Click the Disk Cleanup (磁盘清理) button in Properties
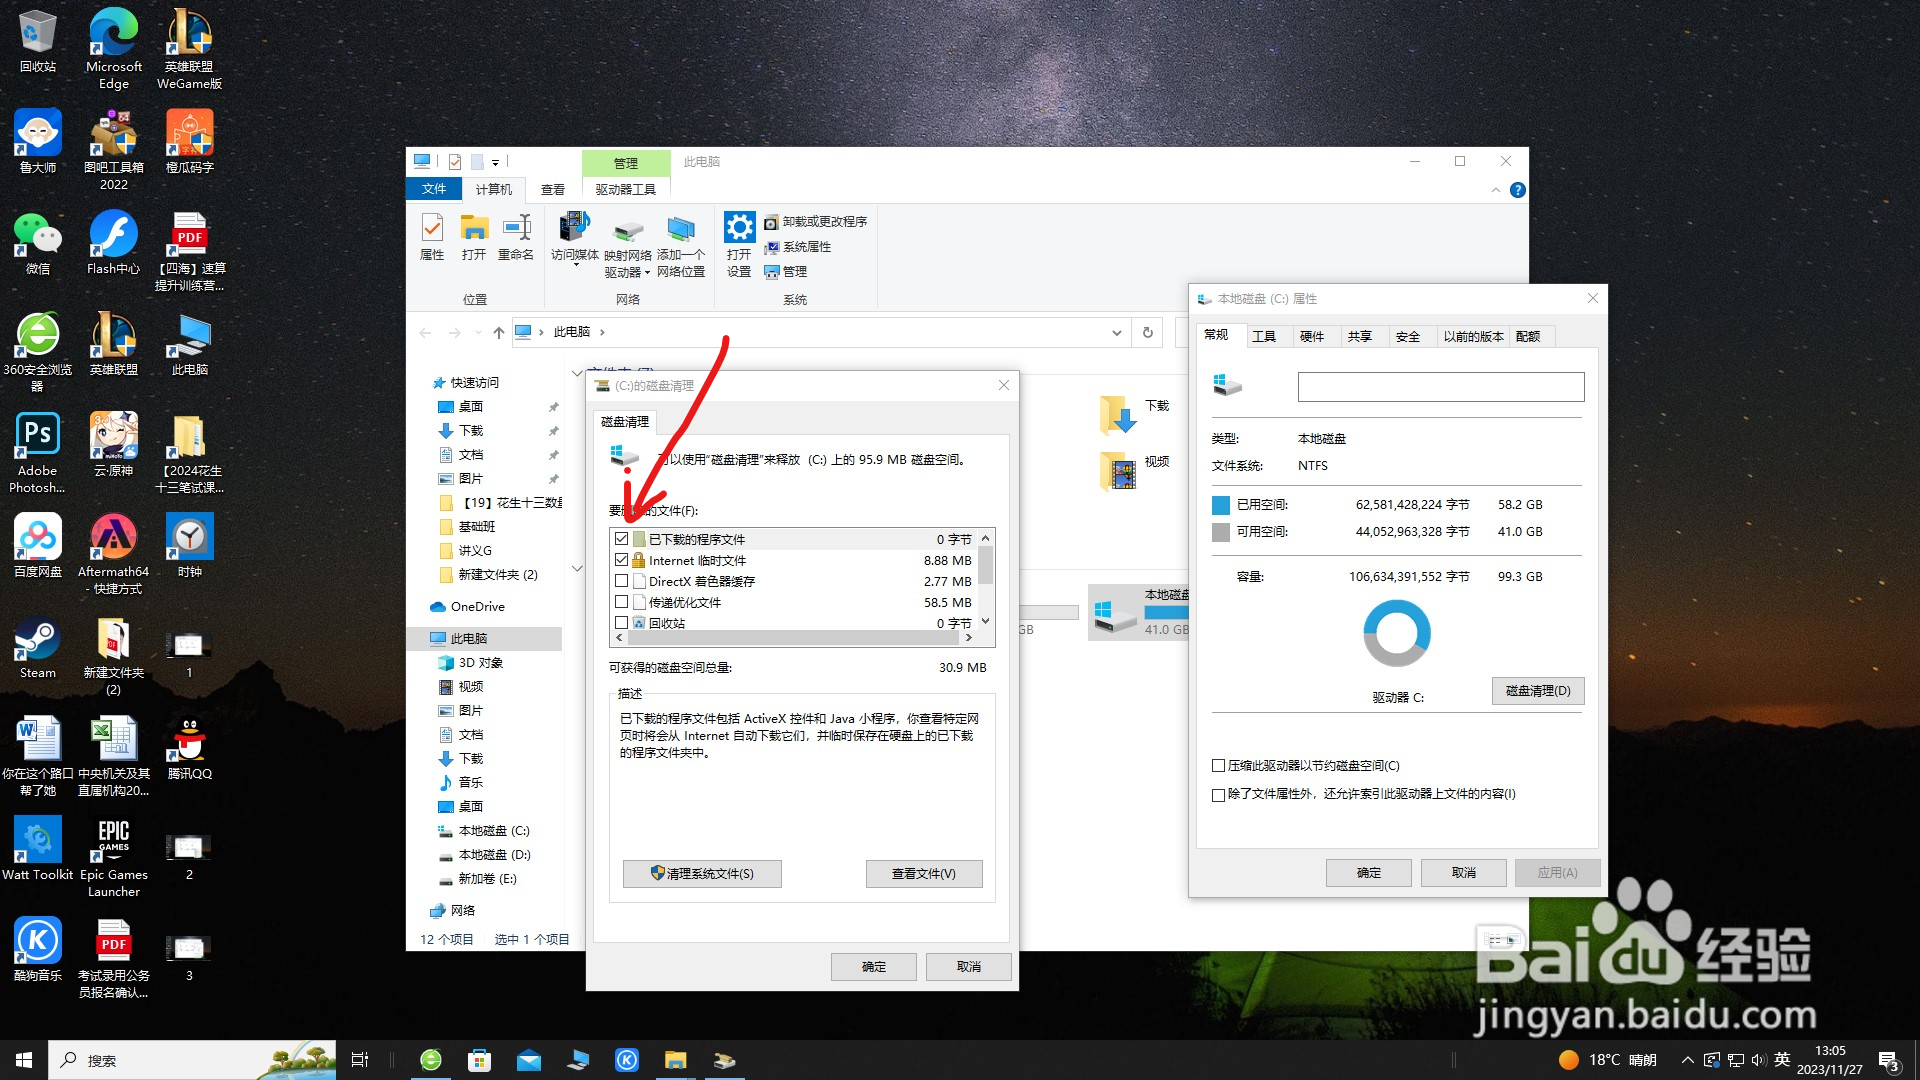1920x1080 pixels. tap(1538, 690)
